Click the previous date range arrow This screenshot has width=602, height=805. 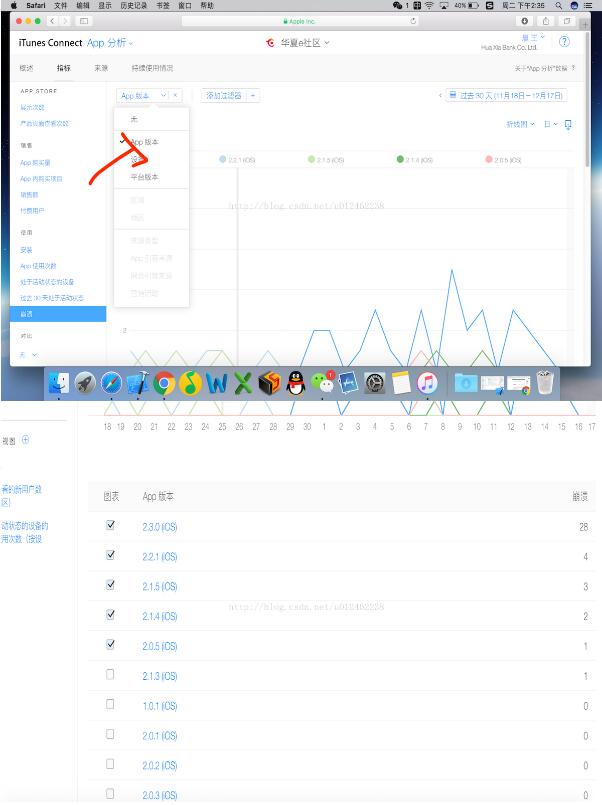tap(440, 95)
